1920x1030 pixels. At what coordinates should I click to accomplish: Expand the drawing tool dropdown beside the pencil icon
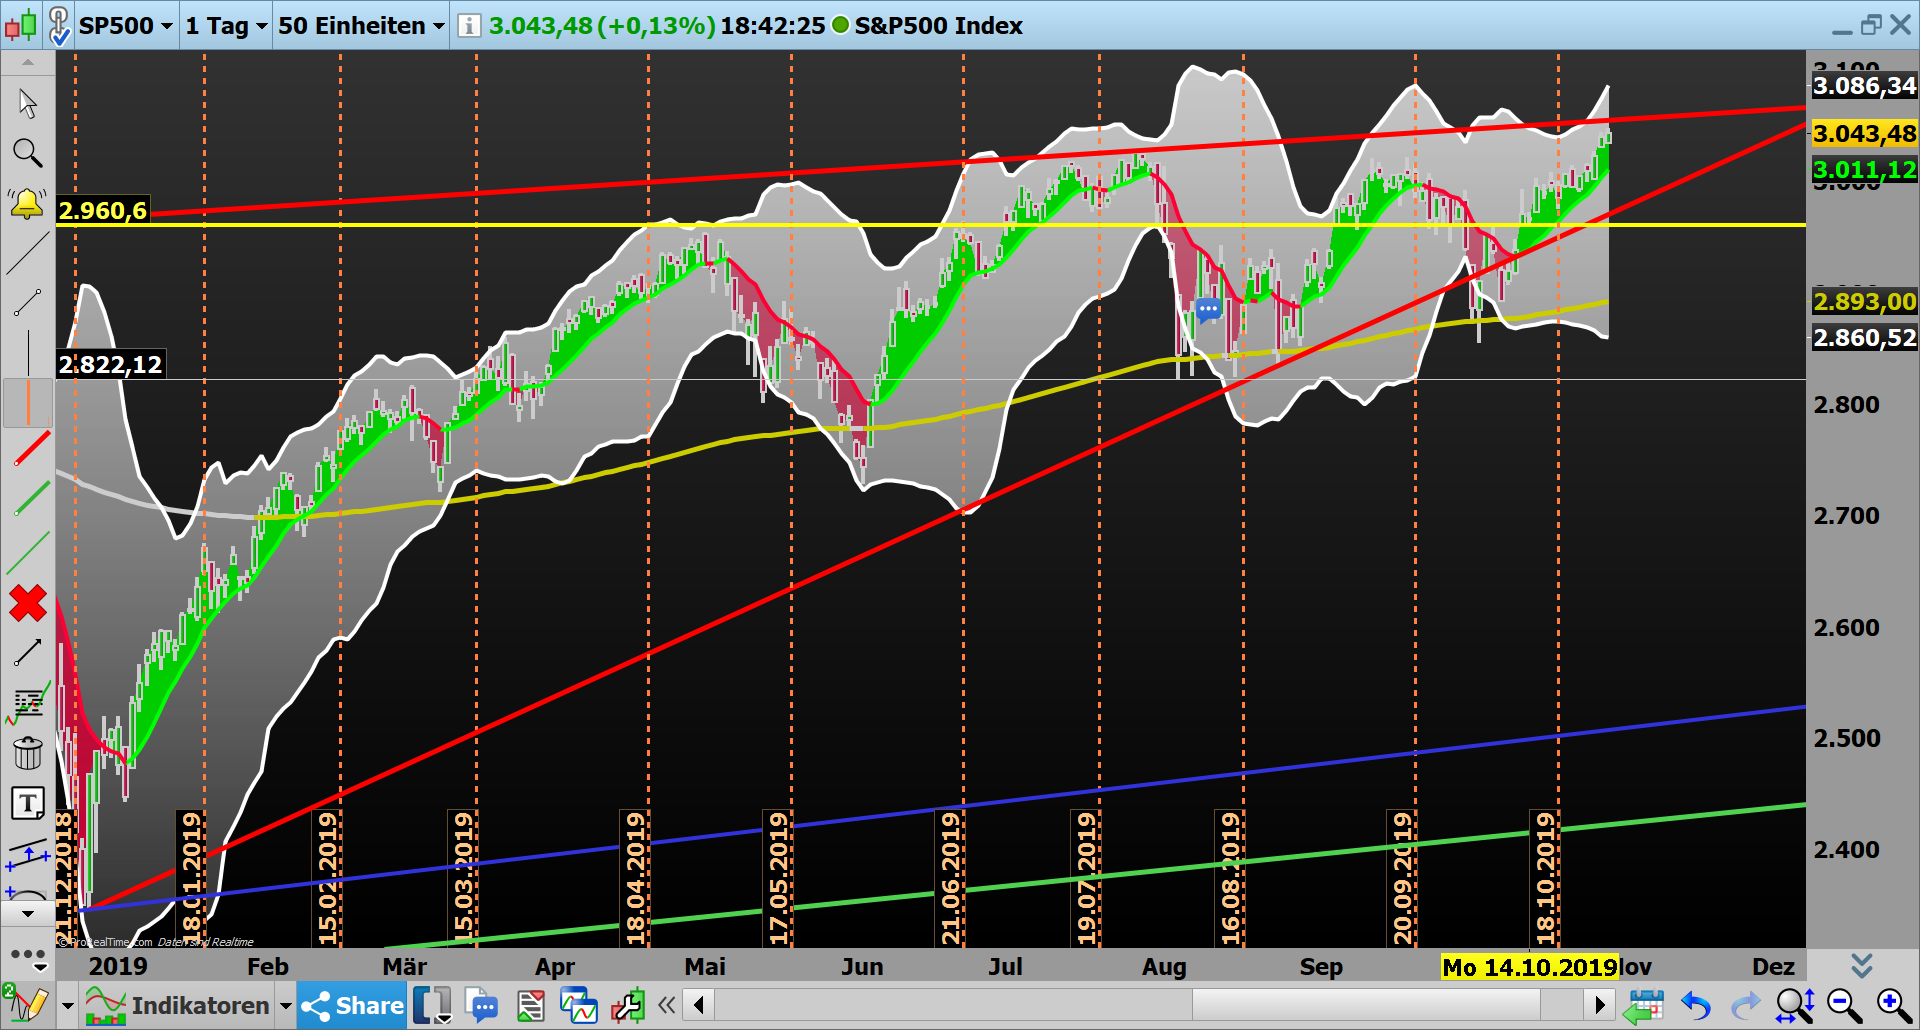[x=67, y=1005]
